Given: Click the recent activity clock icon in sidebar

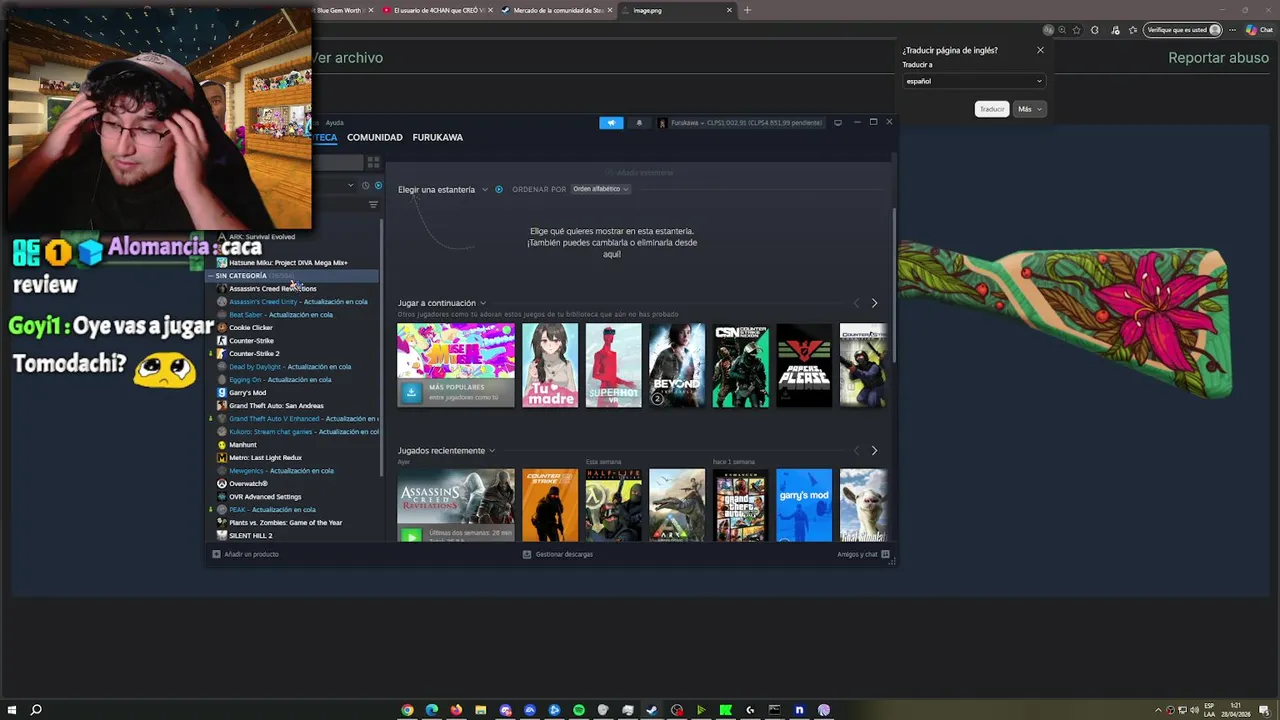Looking at the screenshot, I should click(x=365, y=185).
